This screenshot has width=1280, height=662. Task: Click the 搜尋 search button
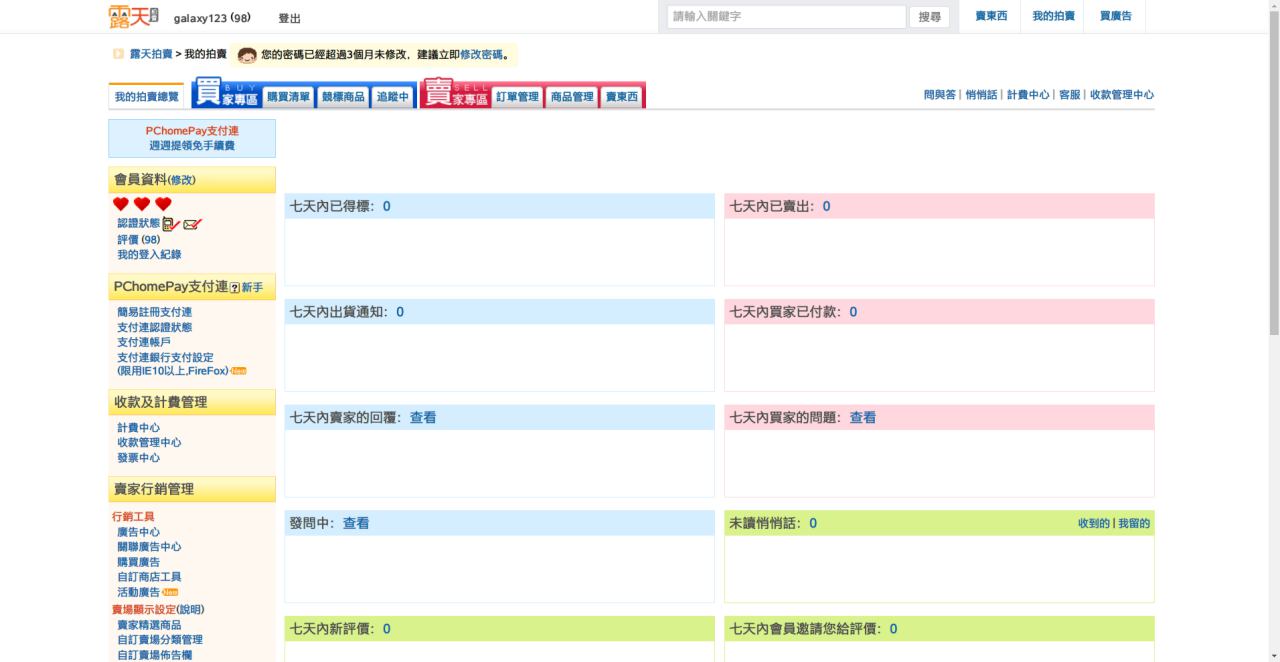tap(929, 17)
